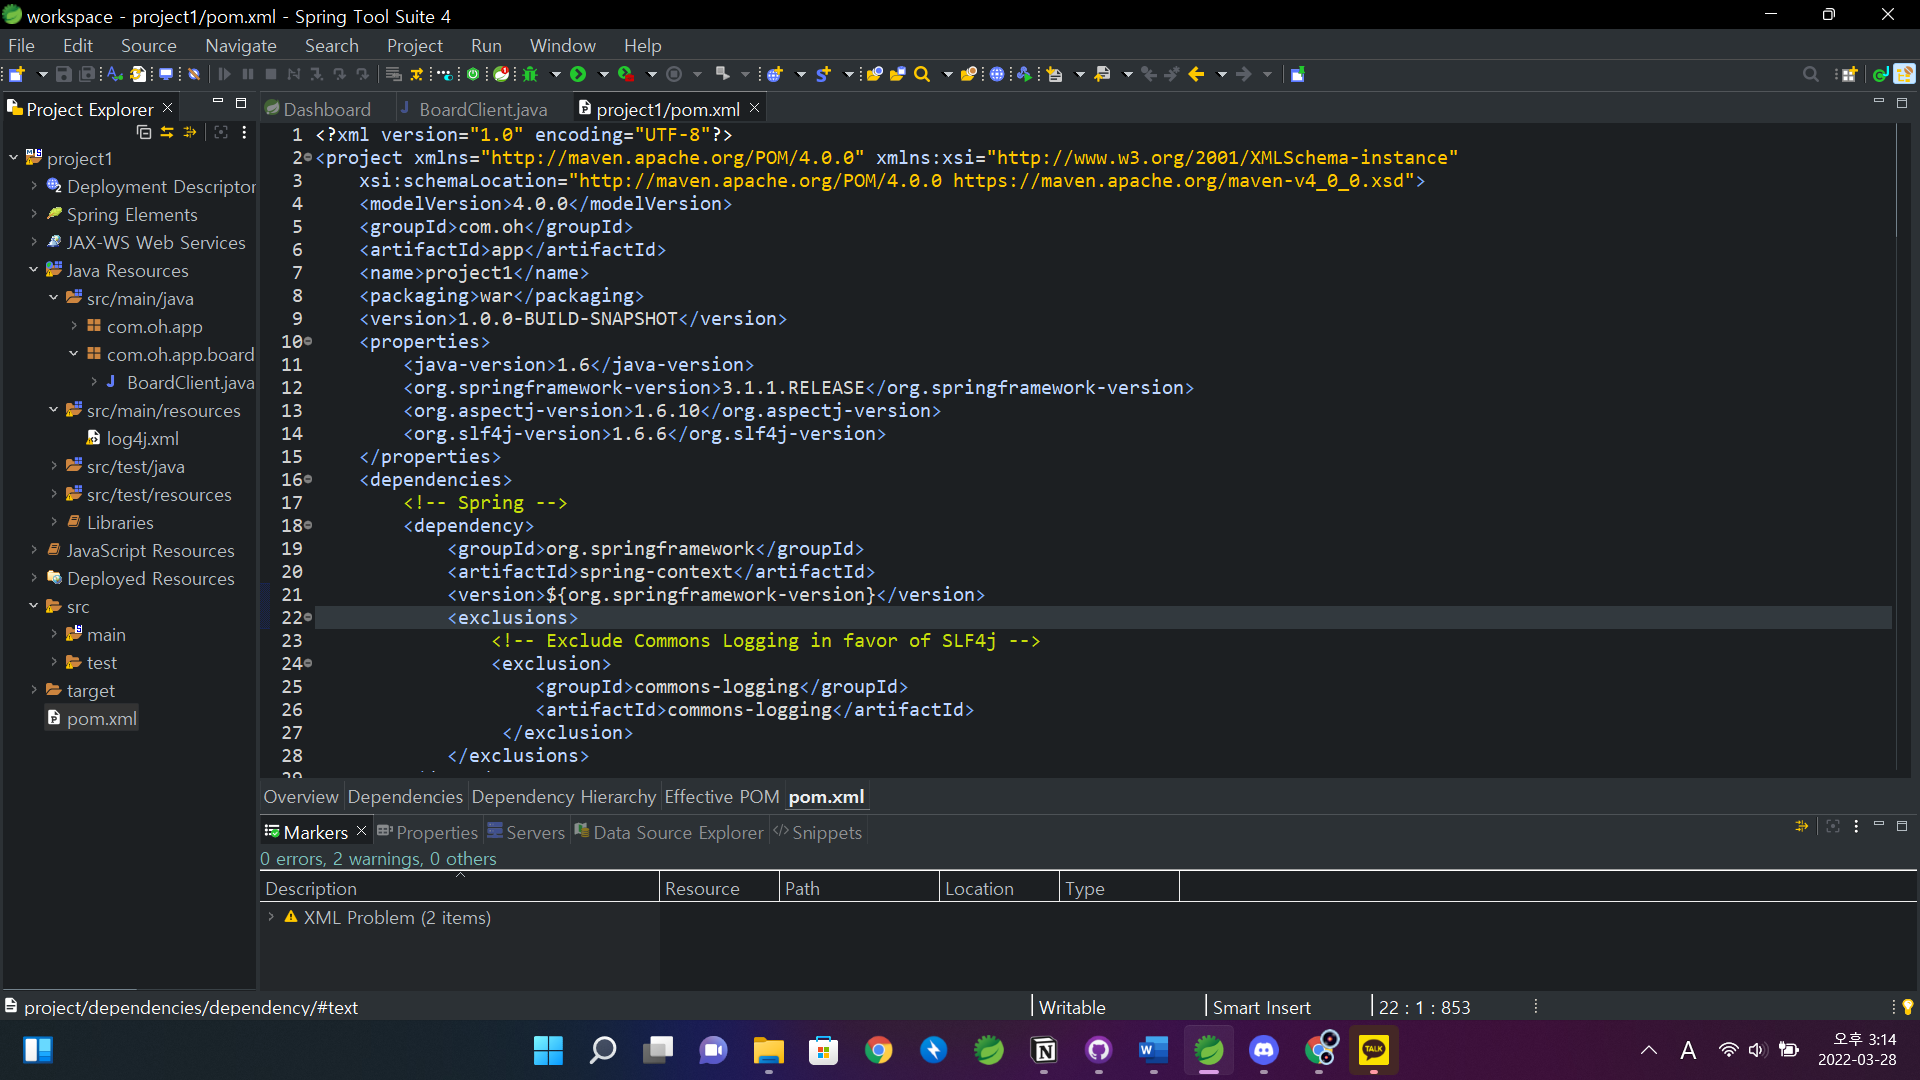Click the Search magnifier toolbar icon
Viewport: 1920px width, 1080px height.
coord(922,74)
